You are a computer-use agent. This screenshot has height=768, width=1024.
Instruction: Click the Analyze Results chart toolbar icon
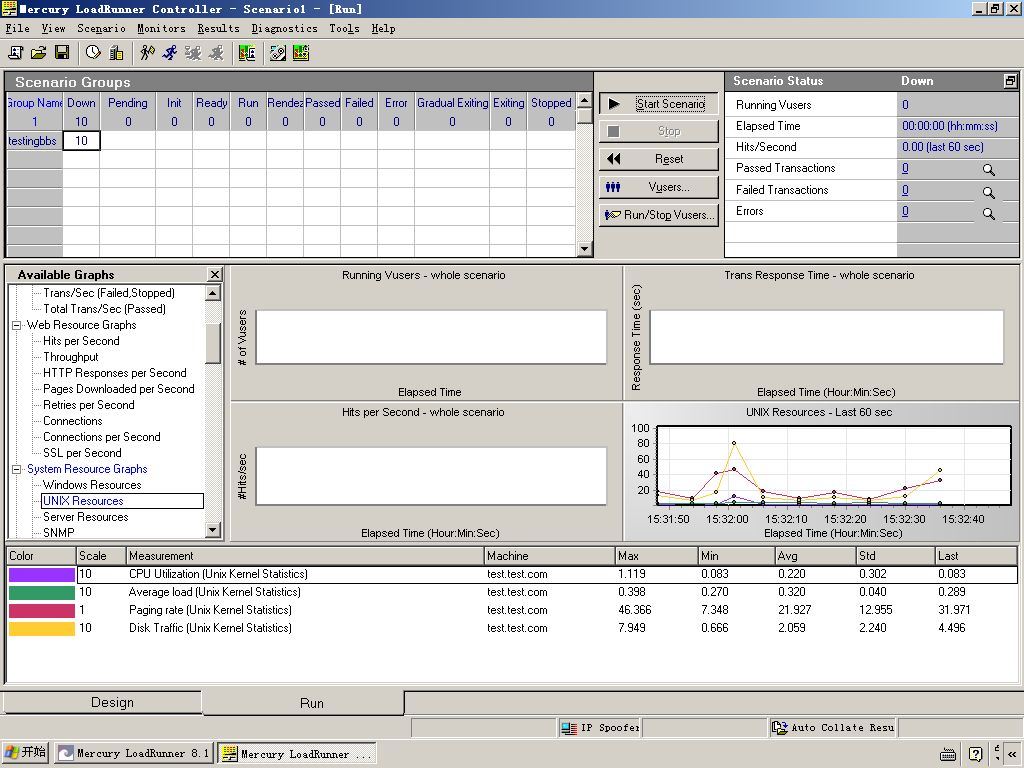tap(247, 53)
